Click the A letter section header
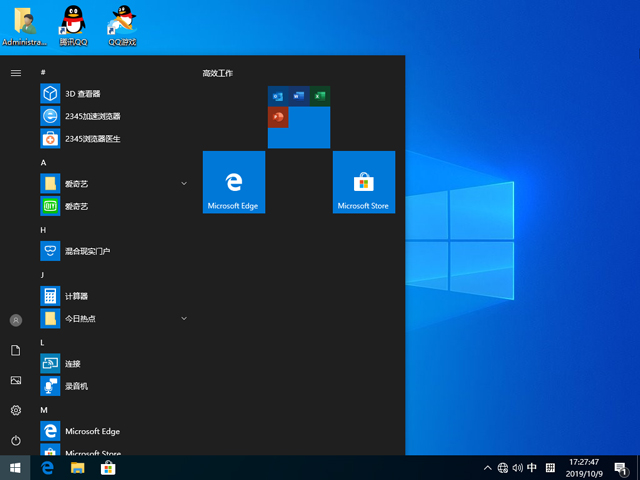640x480 pixels. click(x=43, y=162)
